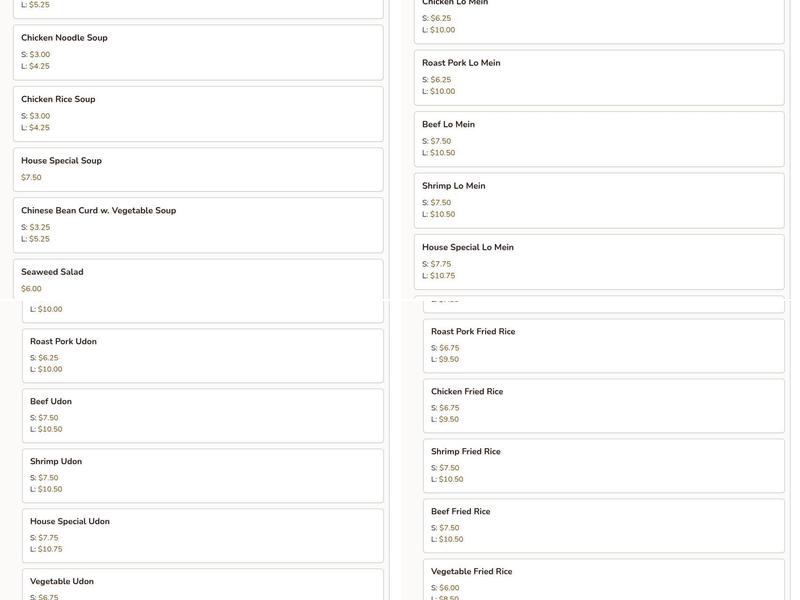Open the Roast Pork Udon card
800x600 pixels.
point(202,355)
